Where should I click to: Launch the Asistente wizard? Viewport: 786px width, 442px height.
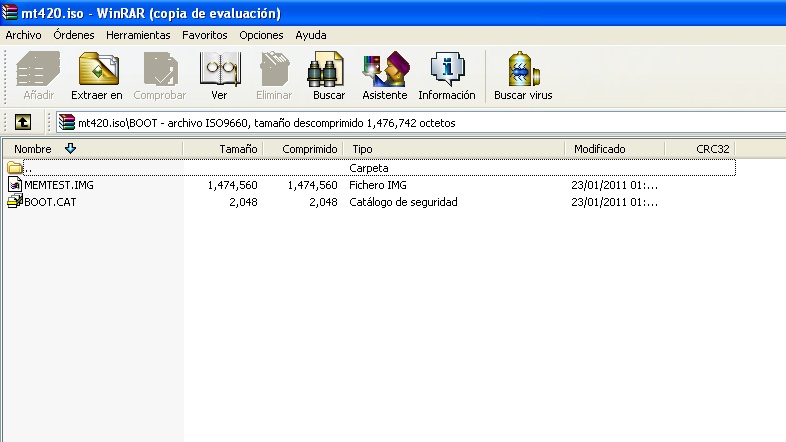[x=385, y=75]
